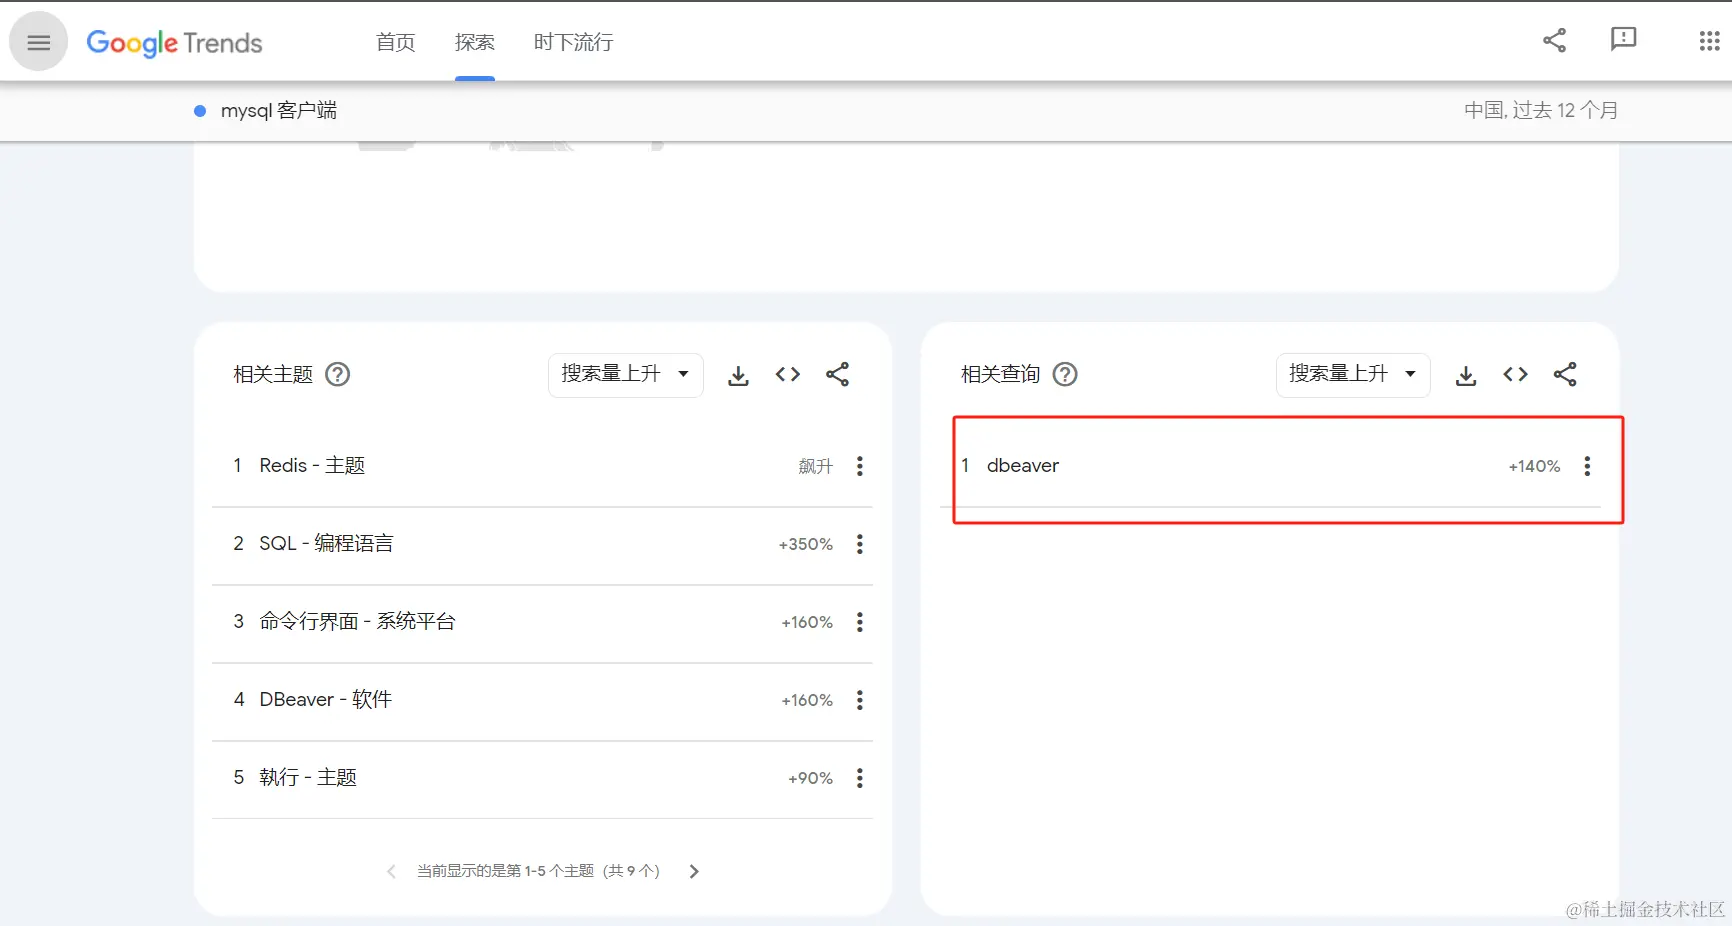1732x926 pixels.
Task: Open the hamburger main menu
Action: click(x=38, y=42)
